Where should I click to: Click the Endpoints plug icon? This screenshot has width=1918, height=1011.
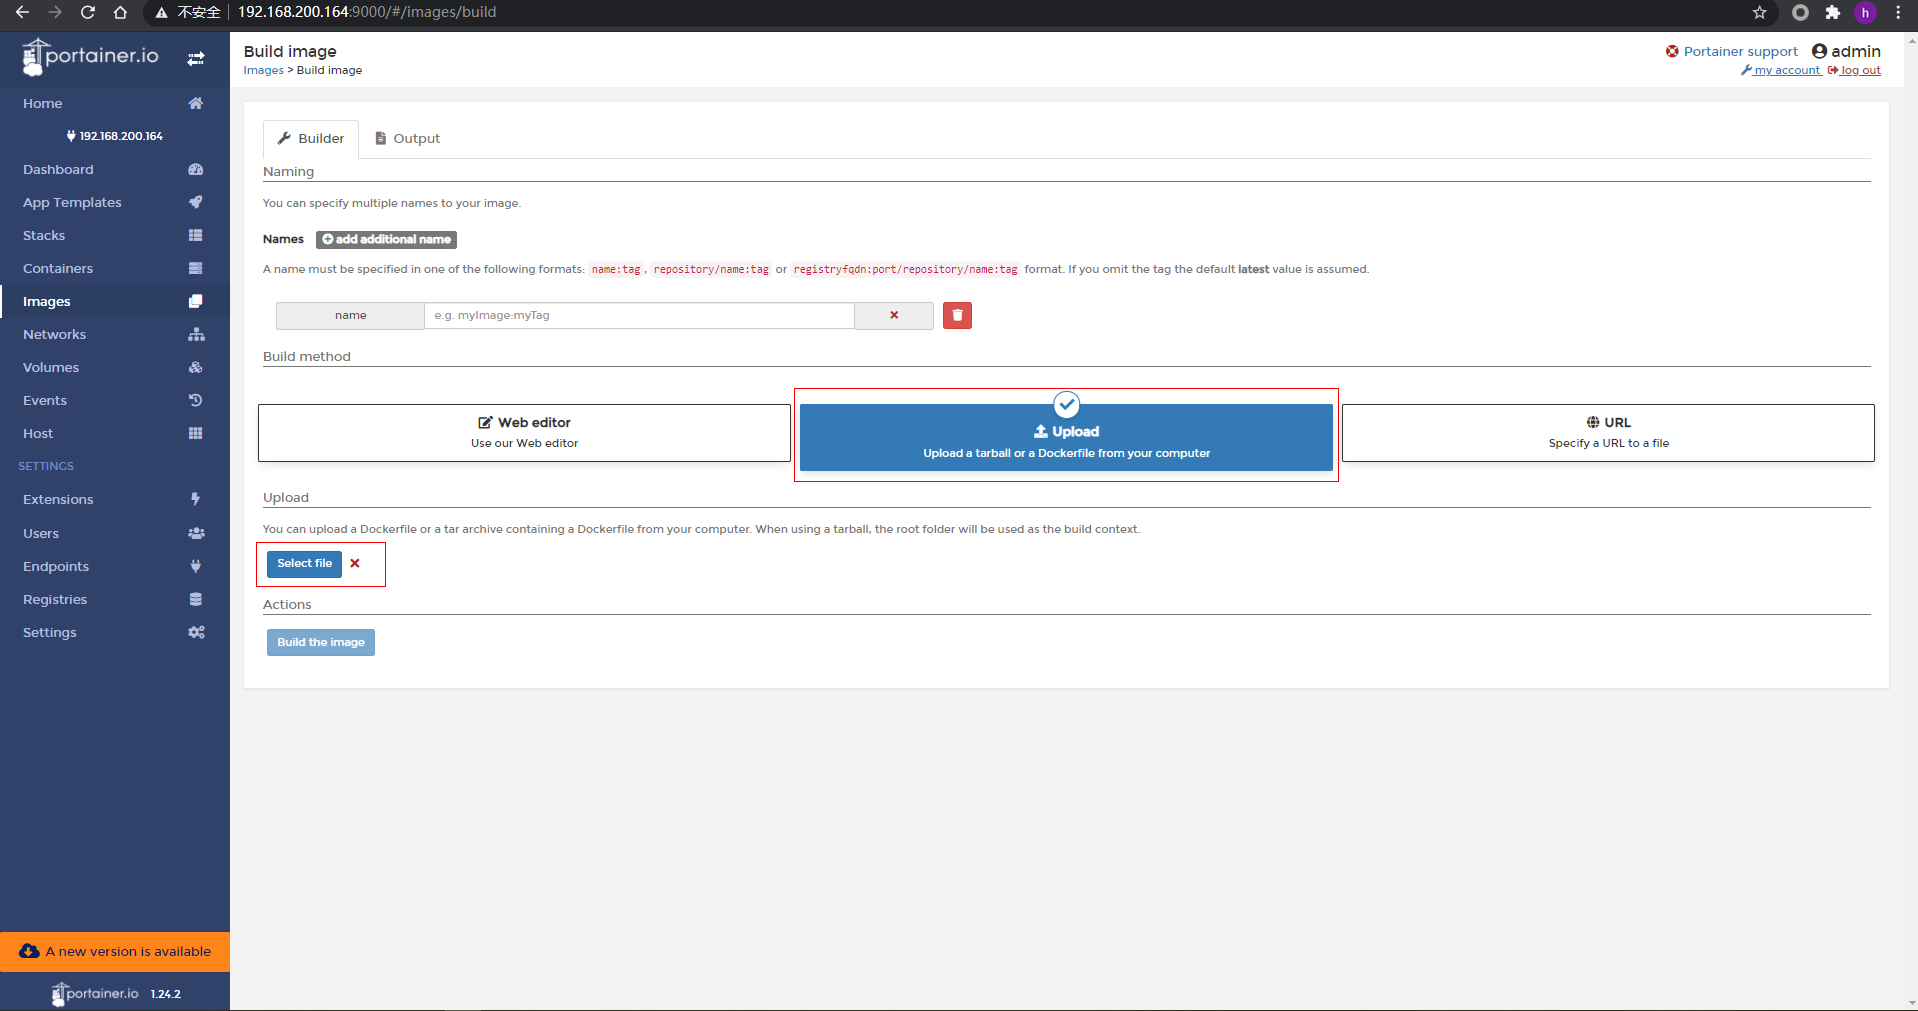pyautogui.click(x=196, y=566)
